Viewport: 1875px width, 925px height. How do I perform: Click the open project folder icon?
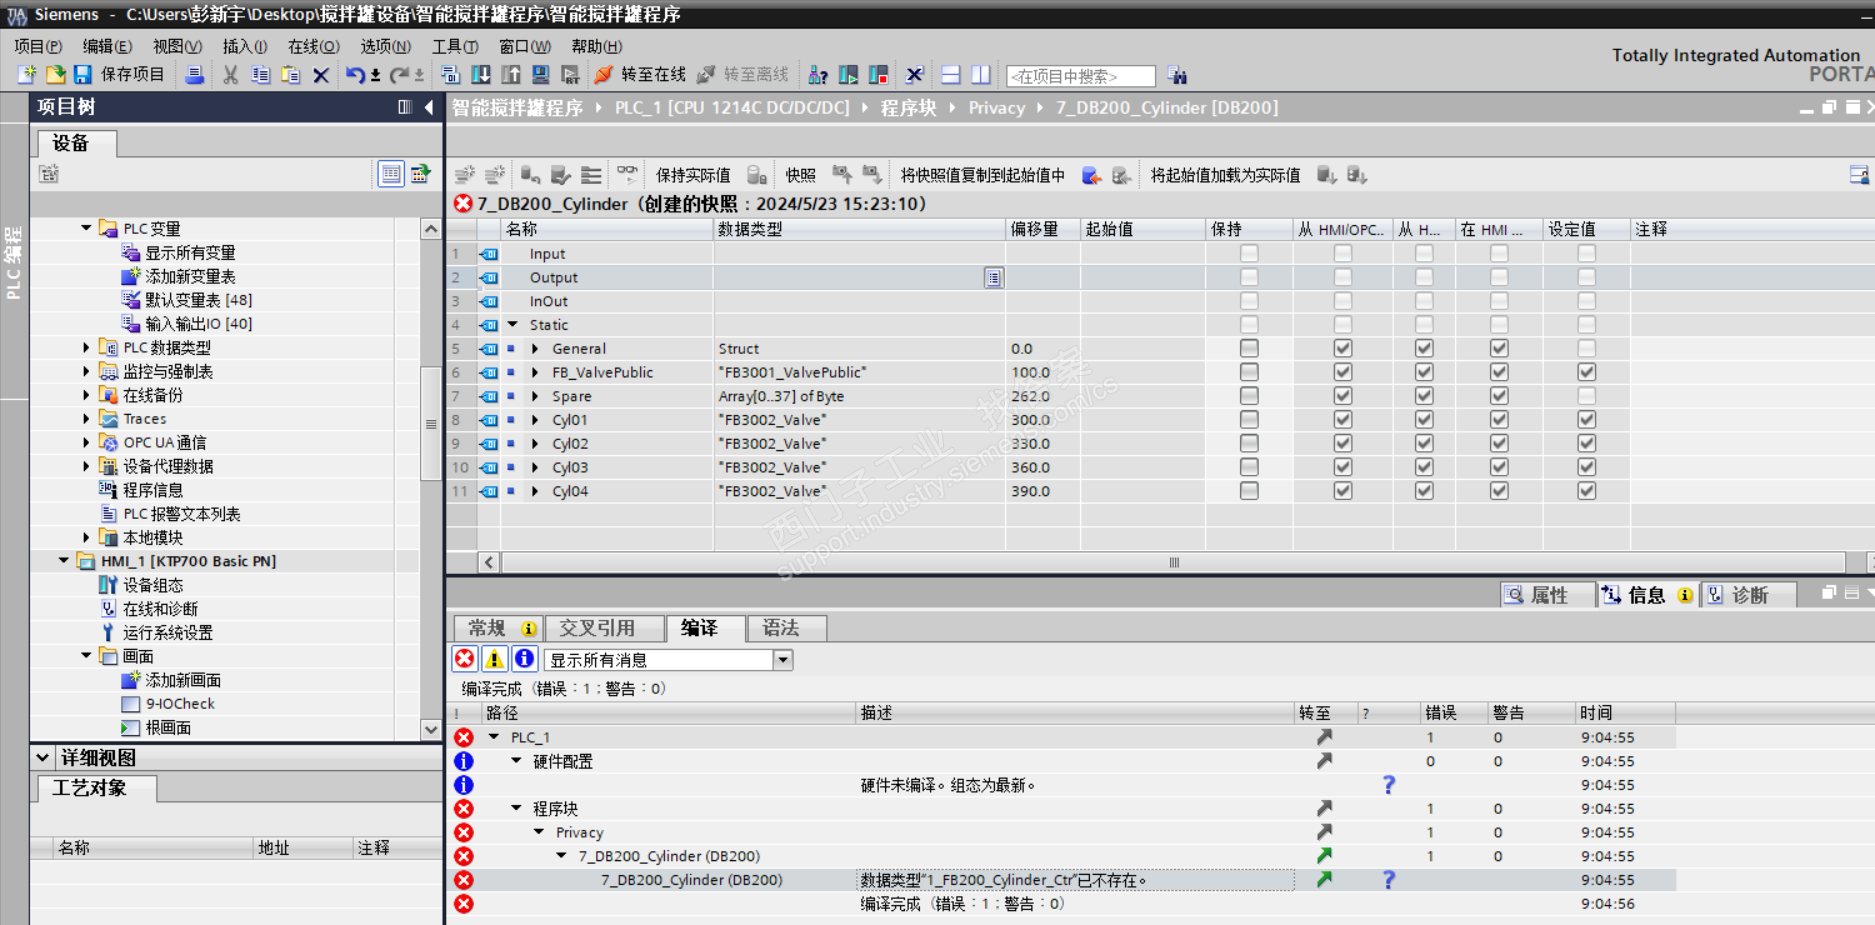coord(55,75)
